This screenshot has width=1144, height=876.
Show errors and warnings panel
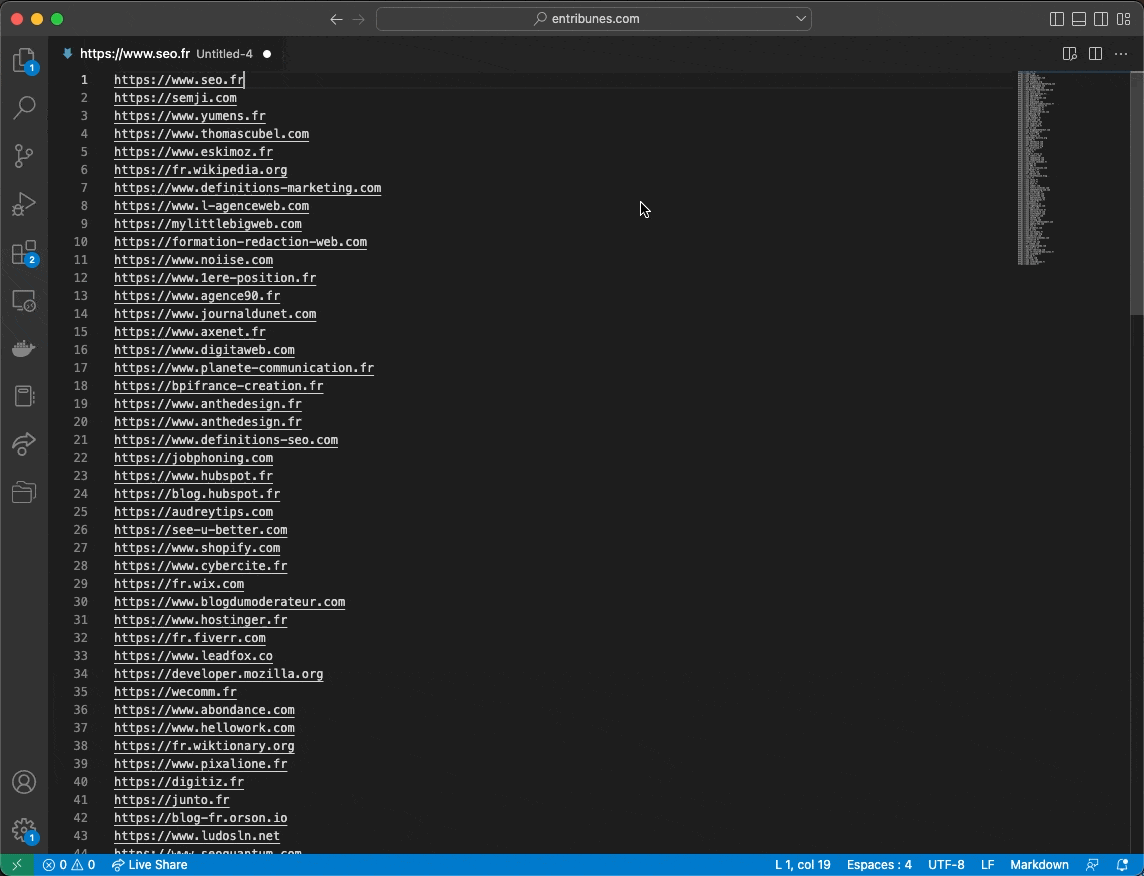click(69, 865)
